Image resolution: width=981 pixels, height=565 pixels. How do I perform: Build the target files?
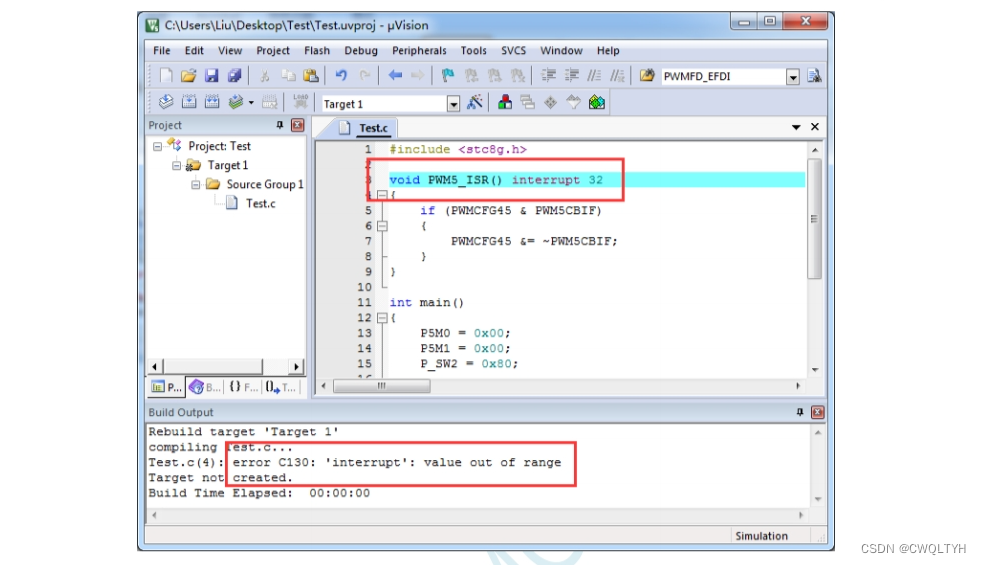point(189,102)
